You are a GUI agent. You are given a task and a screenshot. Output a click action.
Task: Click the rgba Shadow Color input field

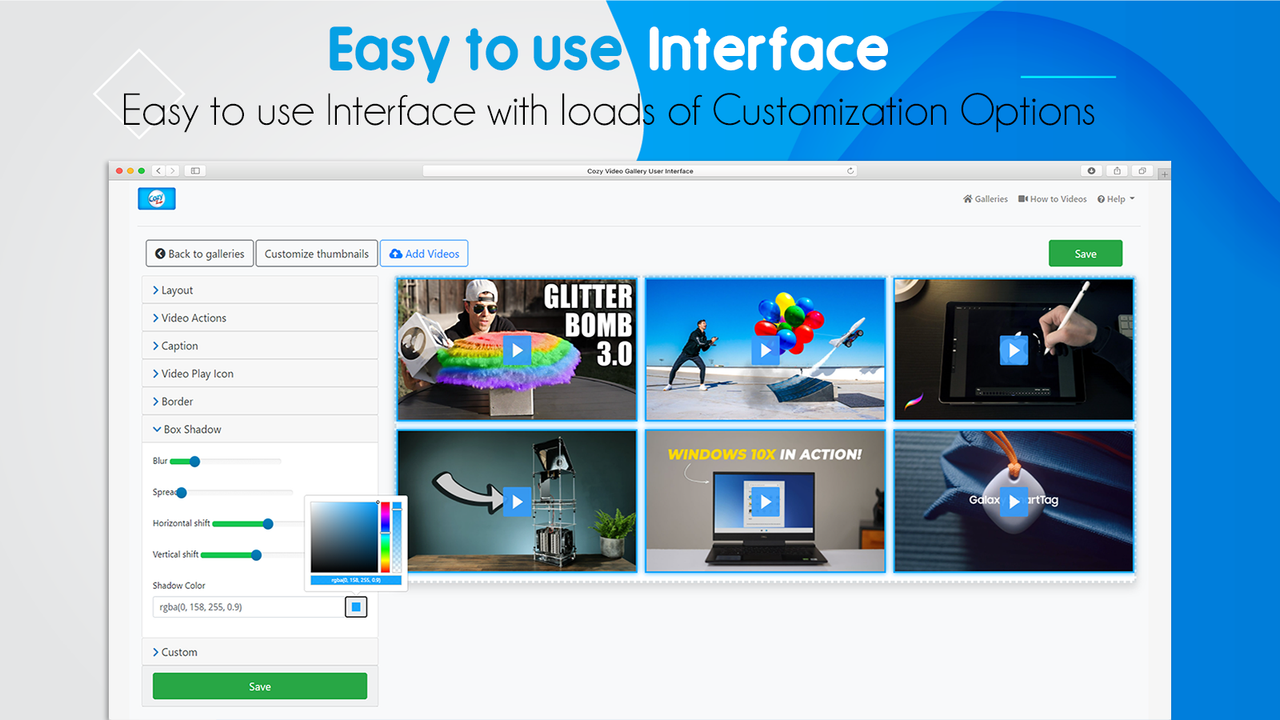click(x=240, y=606)
